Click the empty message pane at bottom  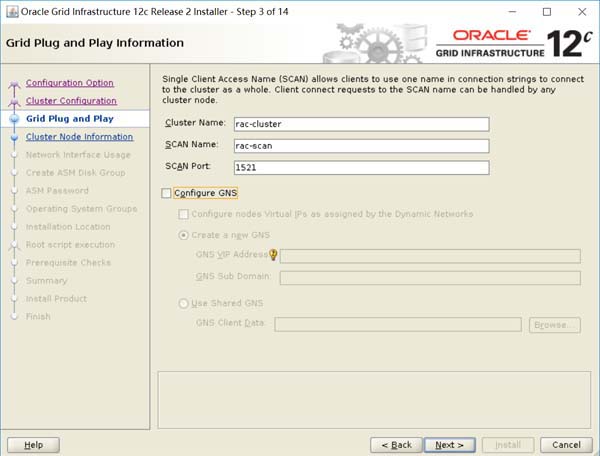click(x=374, y=400)
